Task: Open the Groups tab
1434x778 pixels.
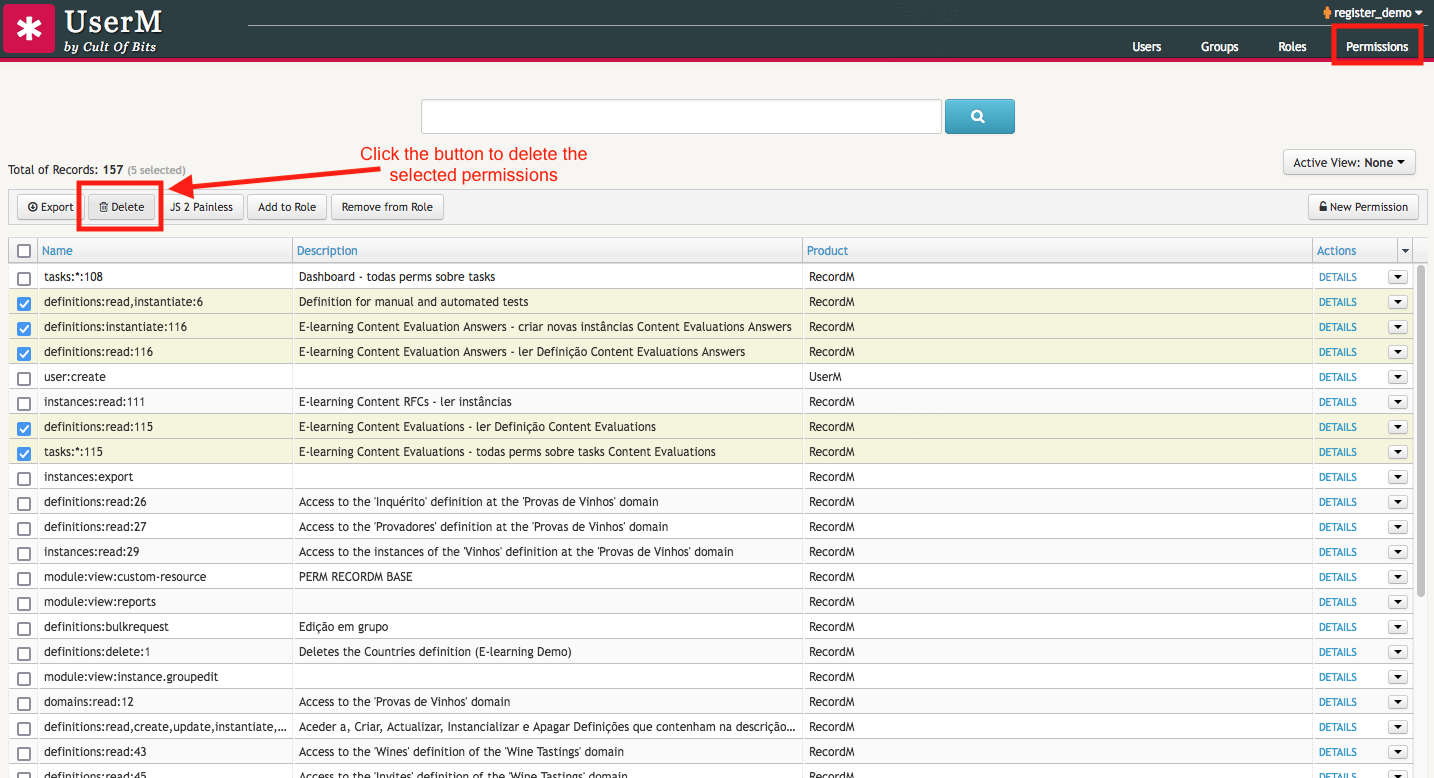Action: tap(1219, 47)
